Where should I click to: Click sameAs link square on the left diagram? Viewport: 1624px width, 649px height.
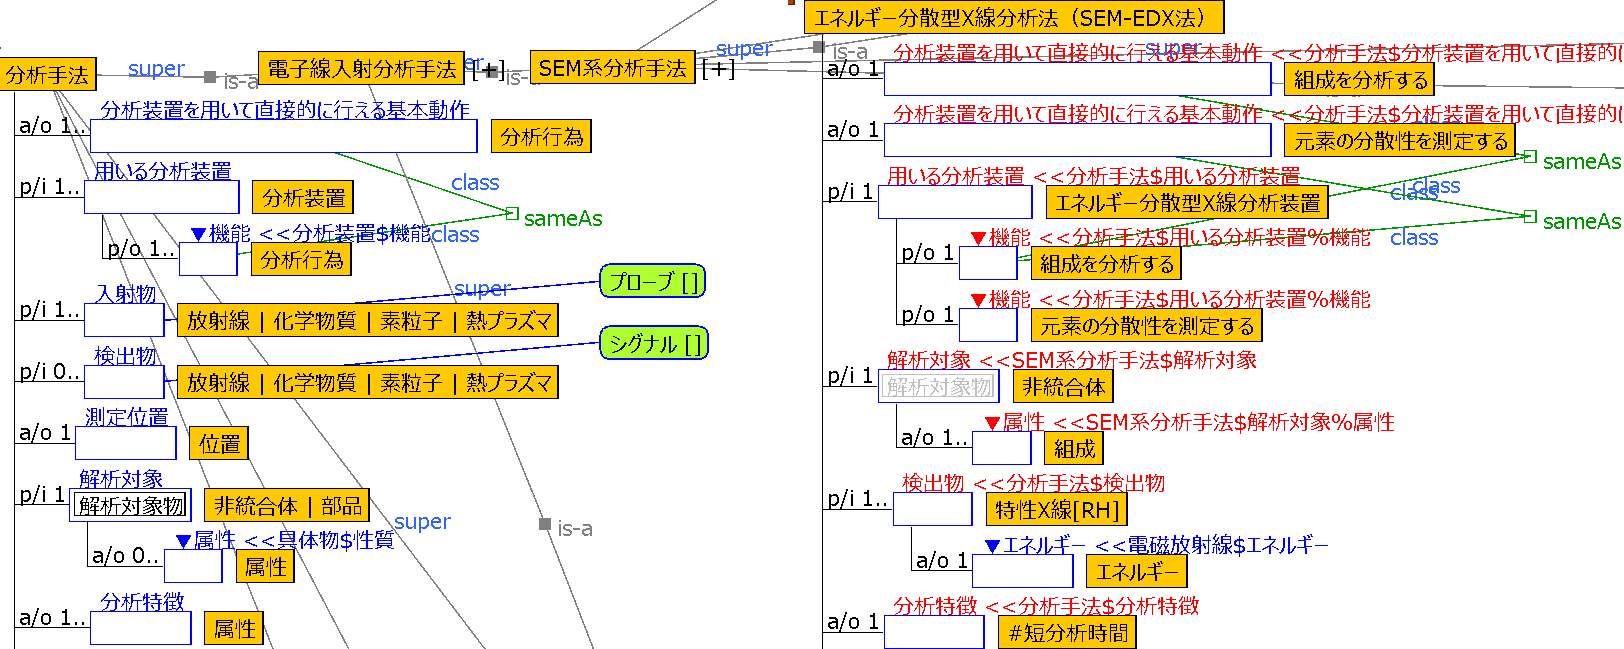pos(513,213)
